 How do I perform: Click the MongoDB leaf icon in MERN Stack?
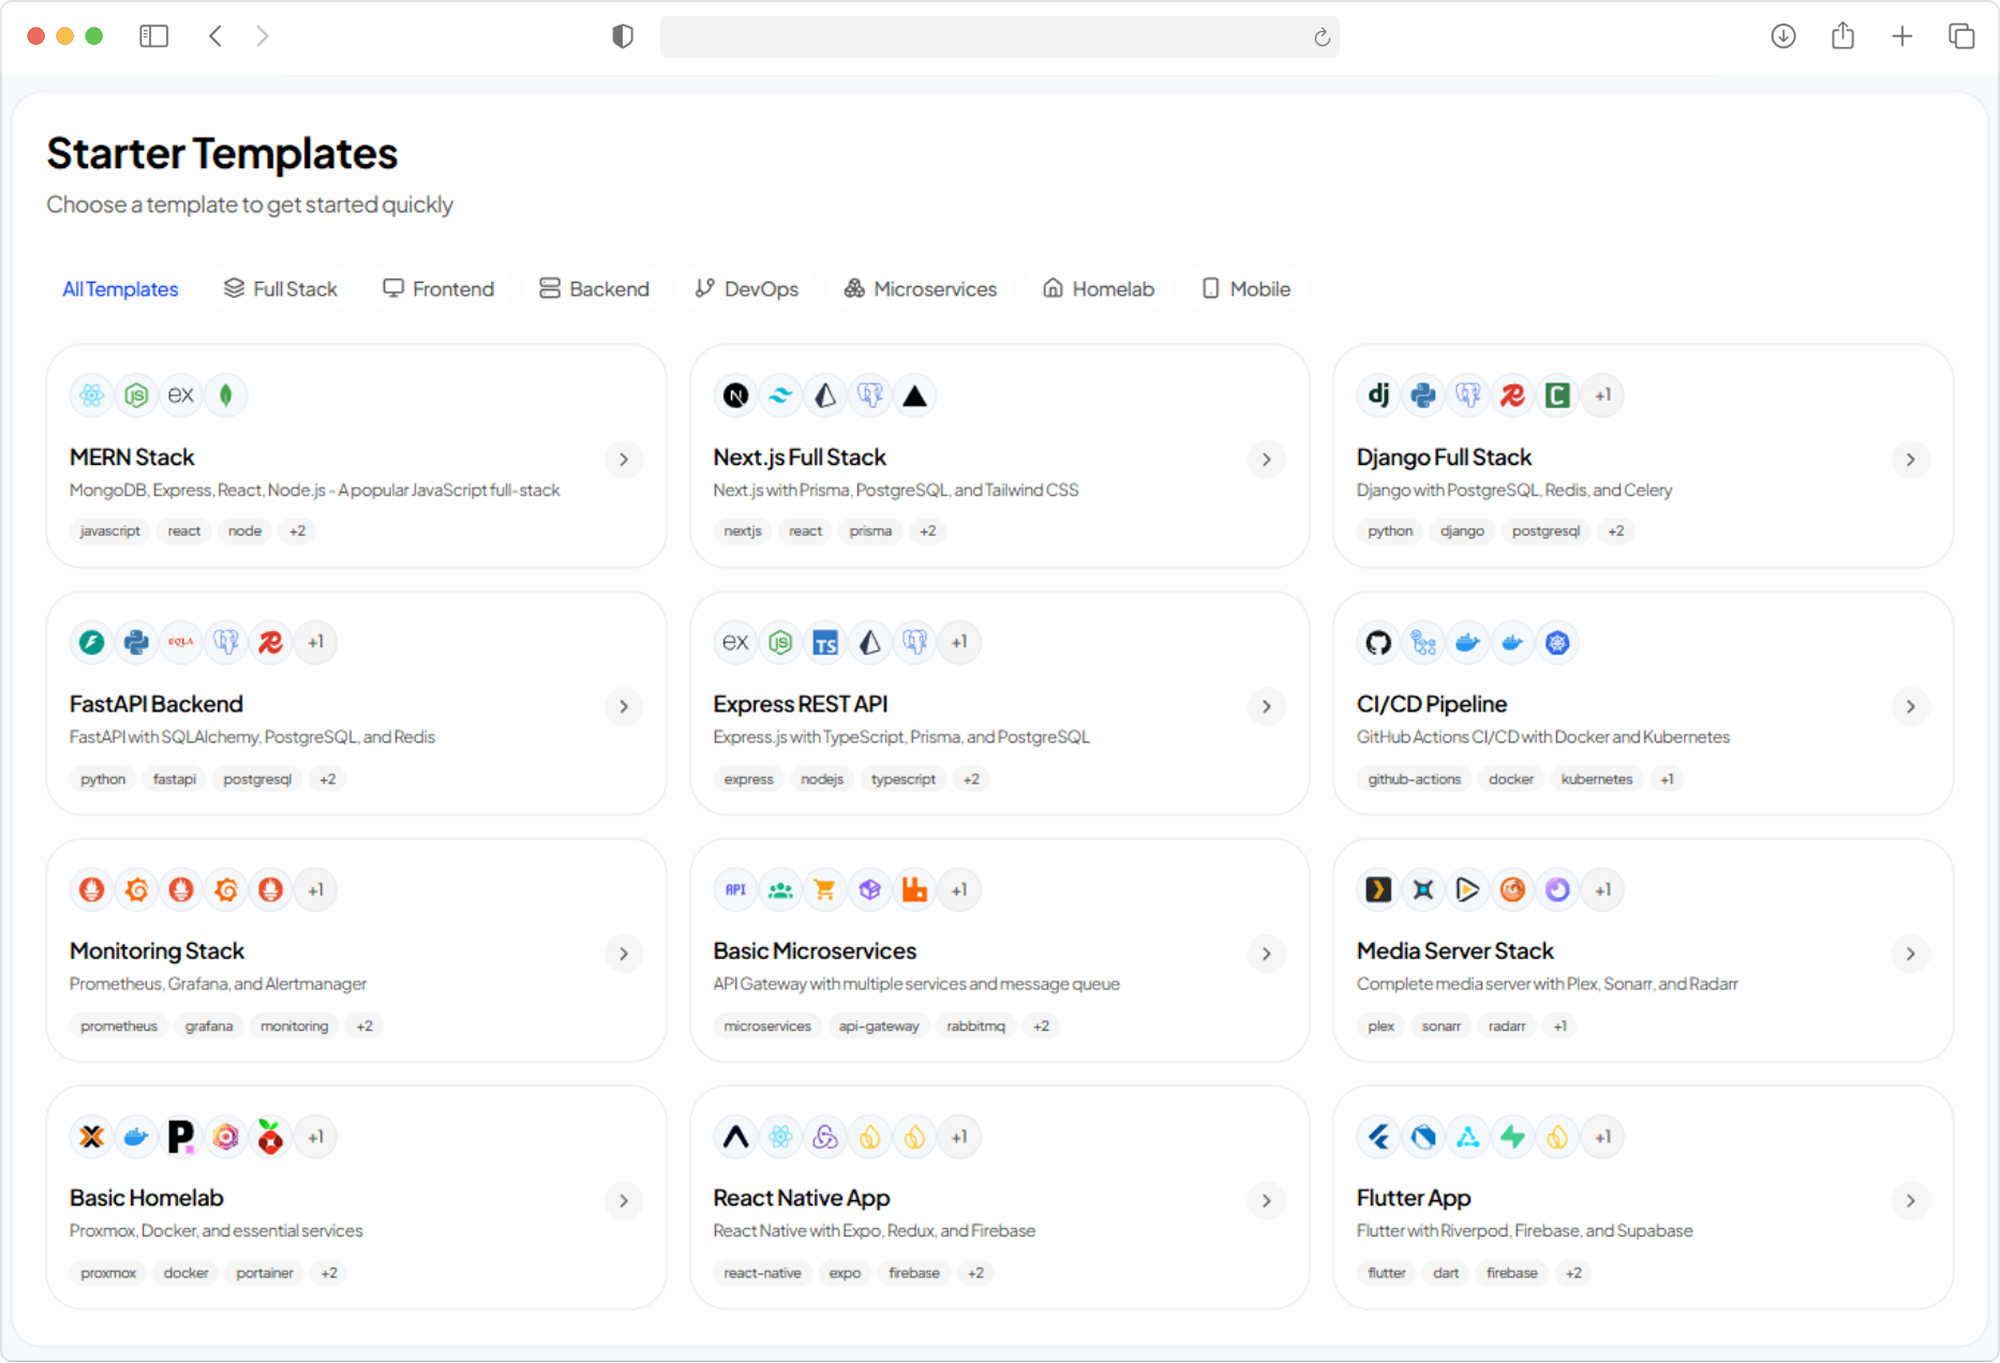tap(226, 395)
